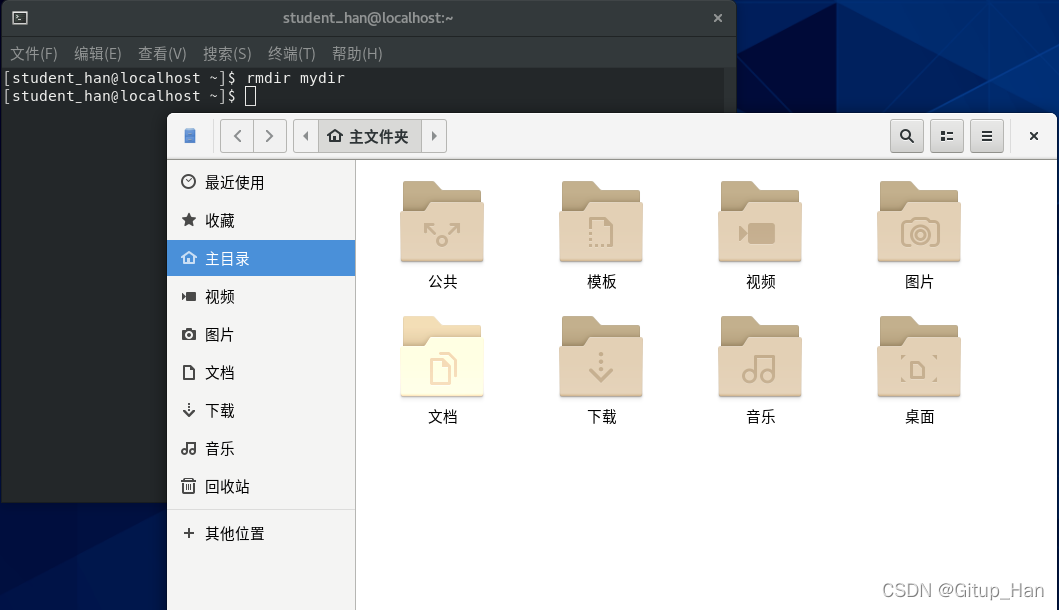Open the terminal 搜索(S) menu
Image resolution: width=1059 pixels, height=610 pixels.
click(227, 53)
